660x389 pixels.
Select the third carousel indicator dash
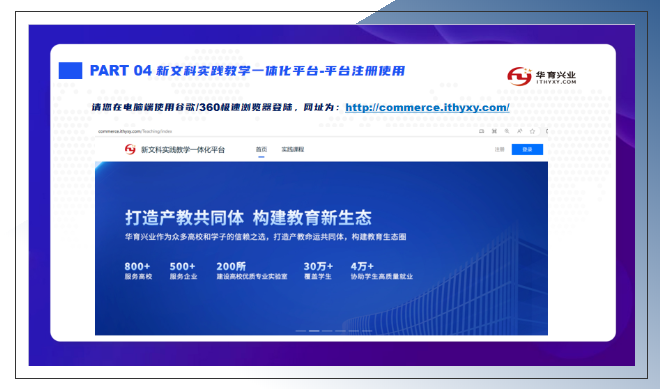point(327,331)
